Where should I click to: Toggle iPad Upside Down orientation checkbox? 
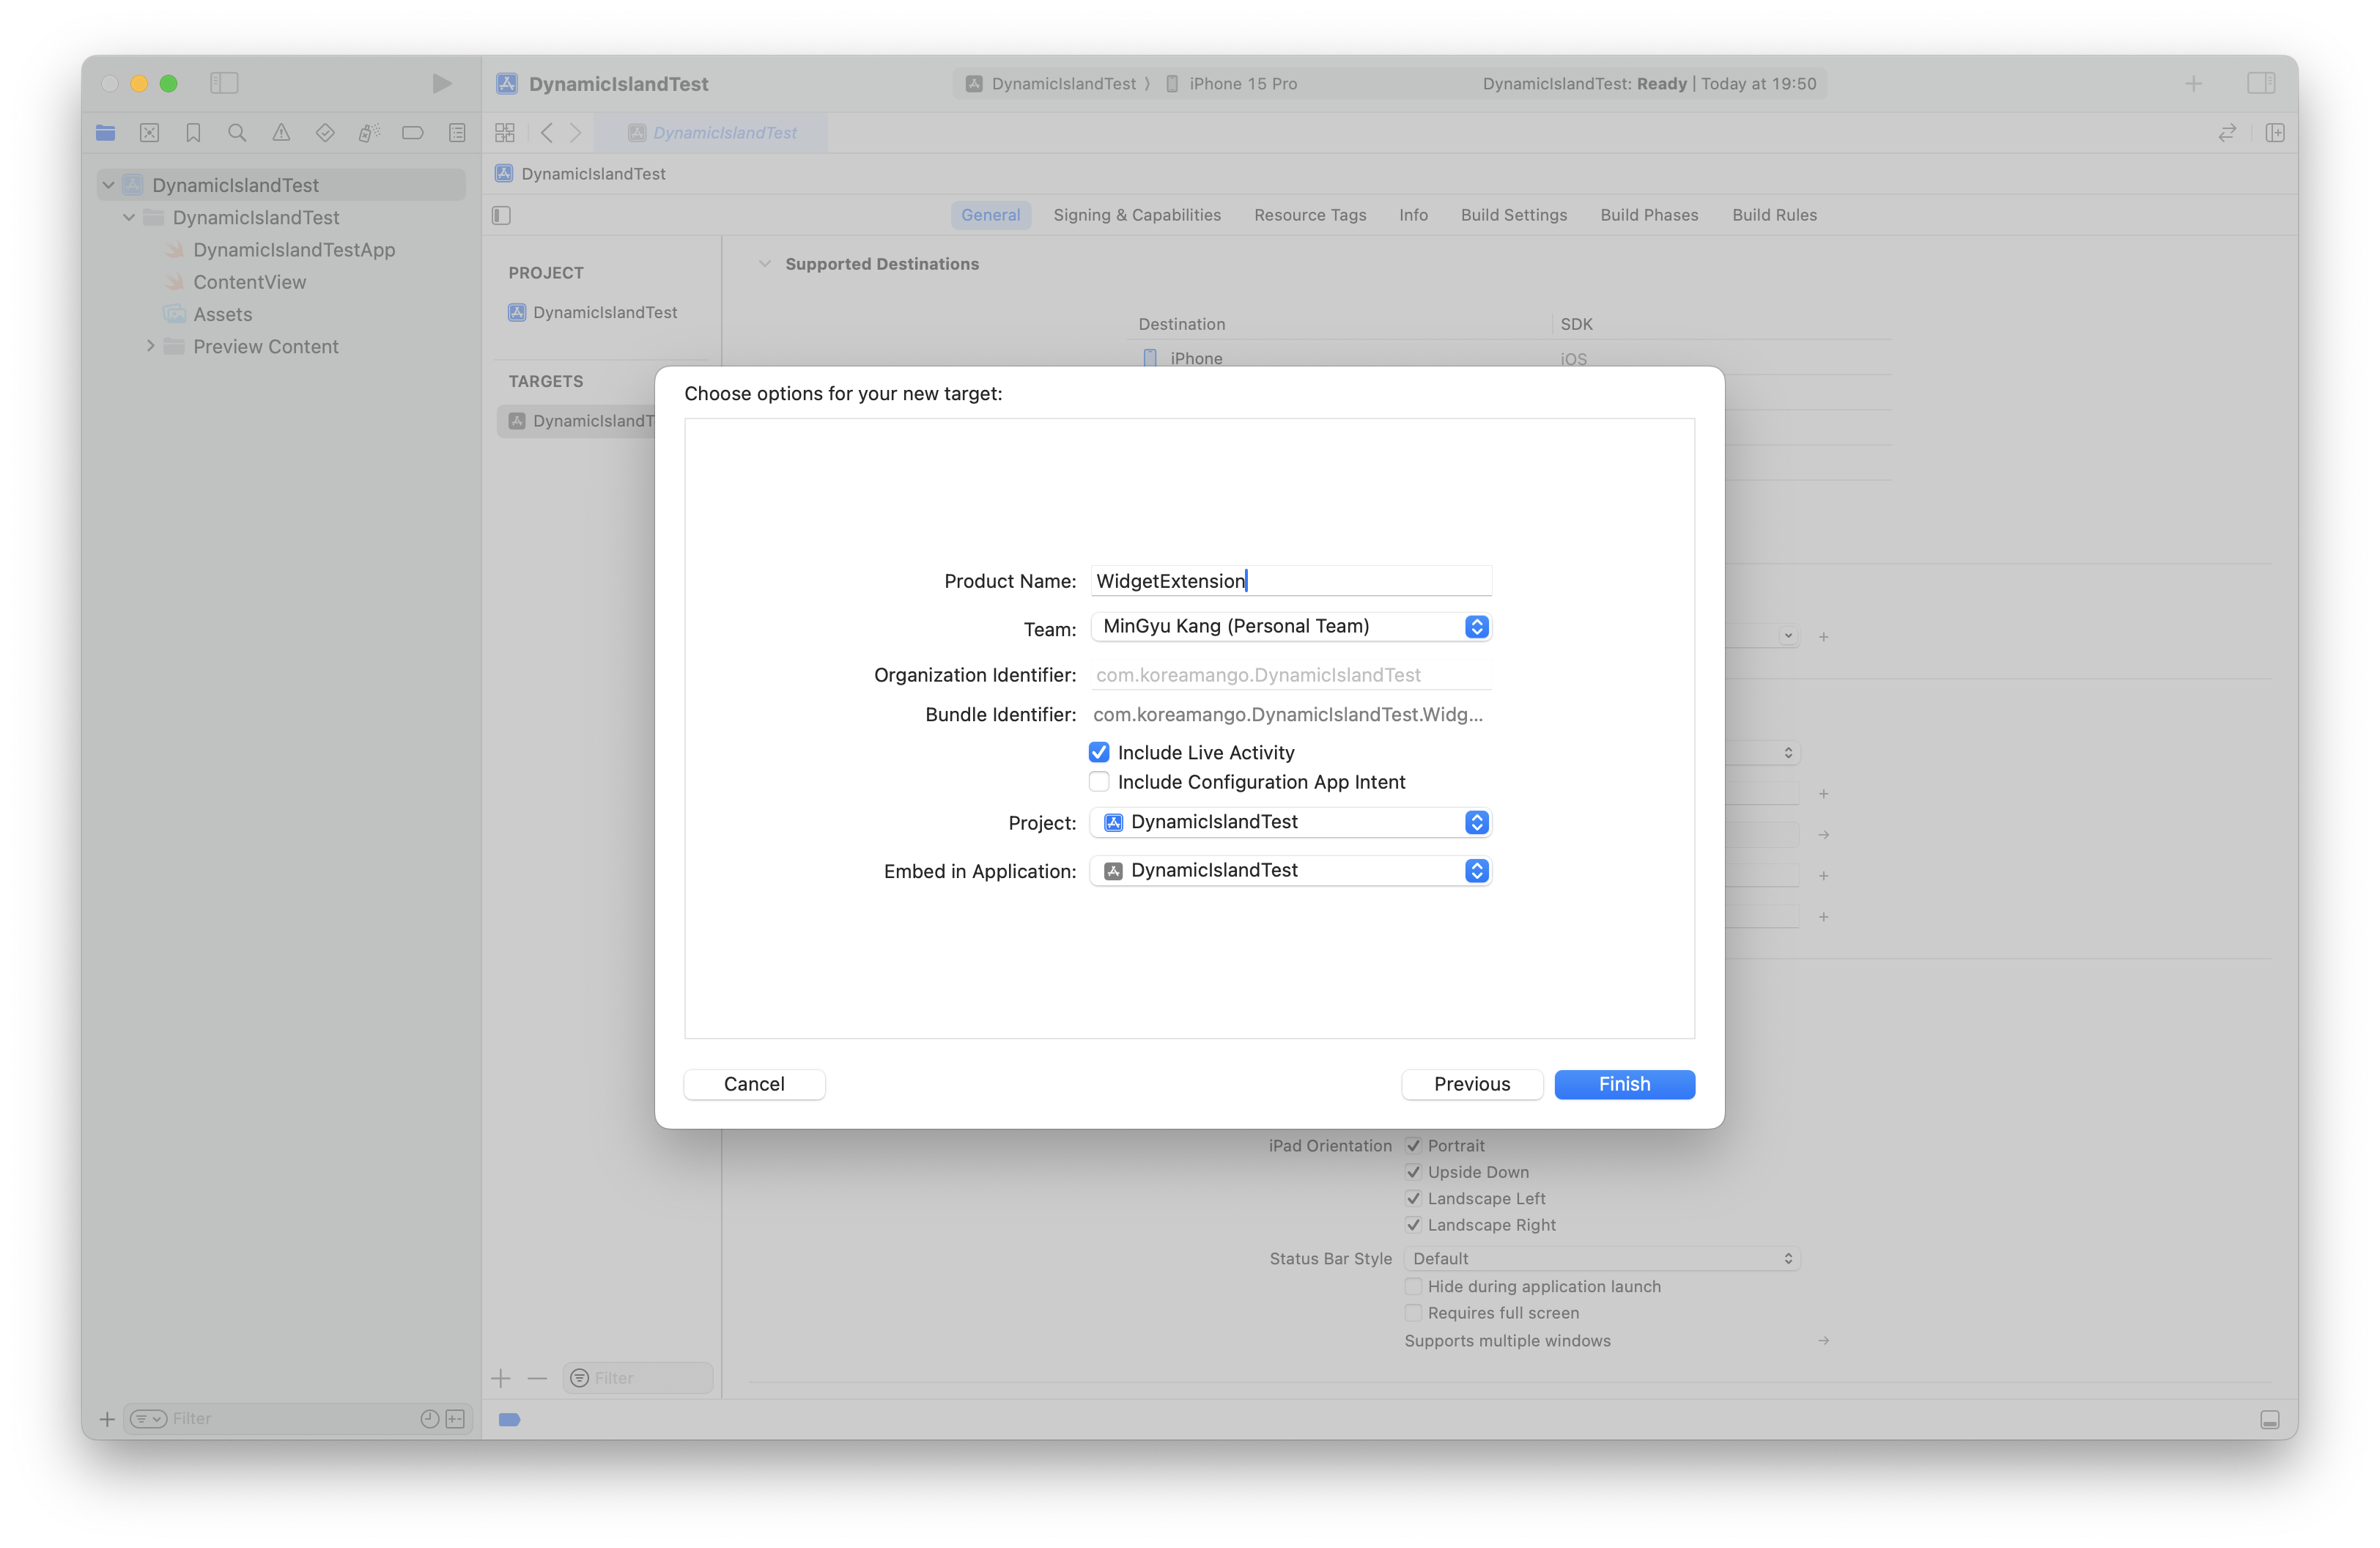click(1413, 1172)
